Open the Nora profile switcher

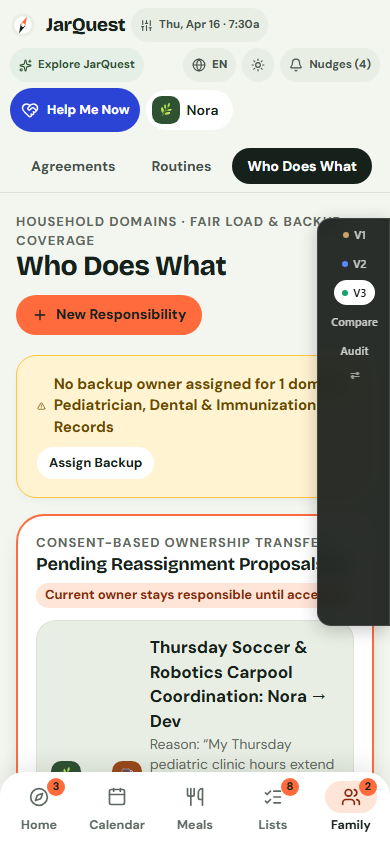[x=189, y=110]
